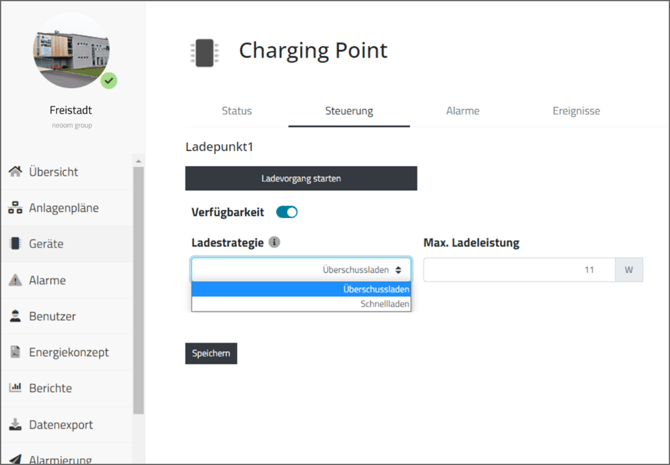670x465 pixels.
Task: Click the Energiekonzept document icon
Action: pyautogui.click(x=15, y=352)
